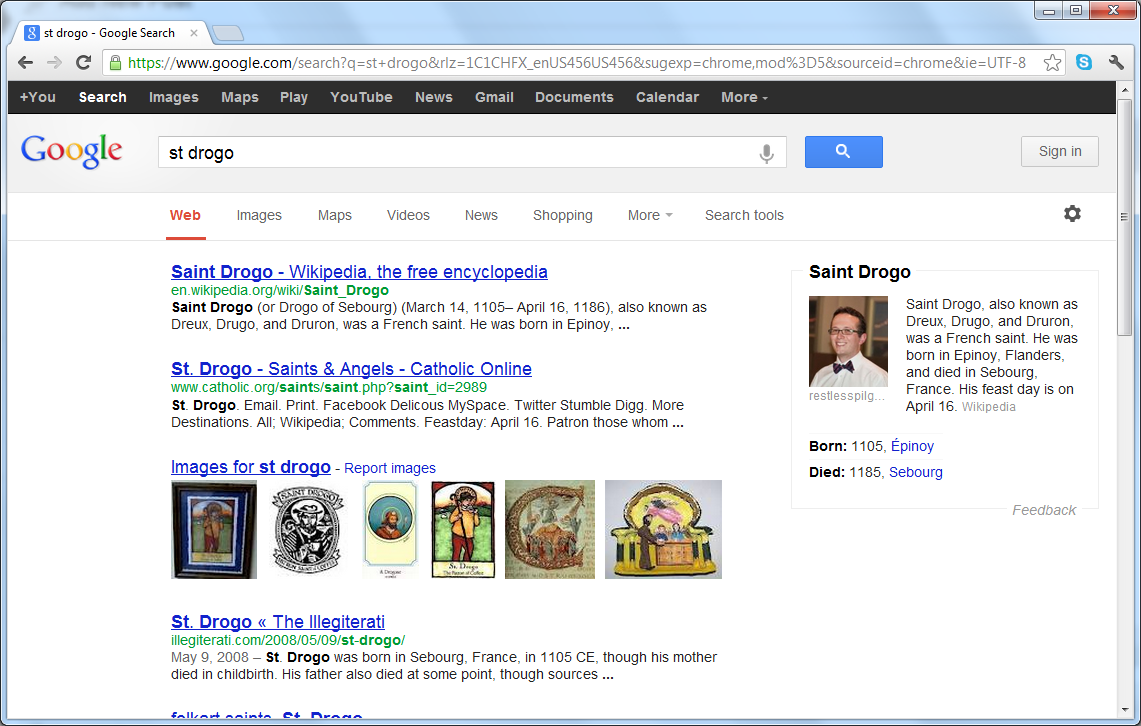Viewport: 1141px width, 726px height.
Task: Open the search settings gear
Action: click(x=1072, y=214)
